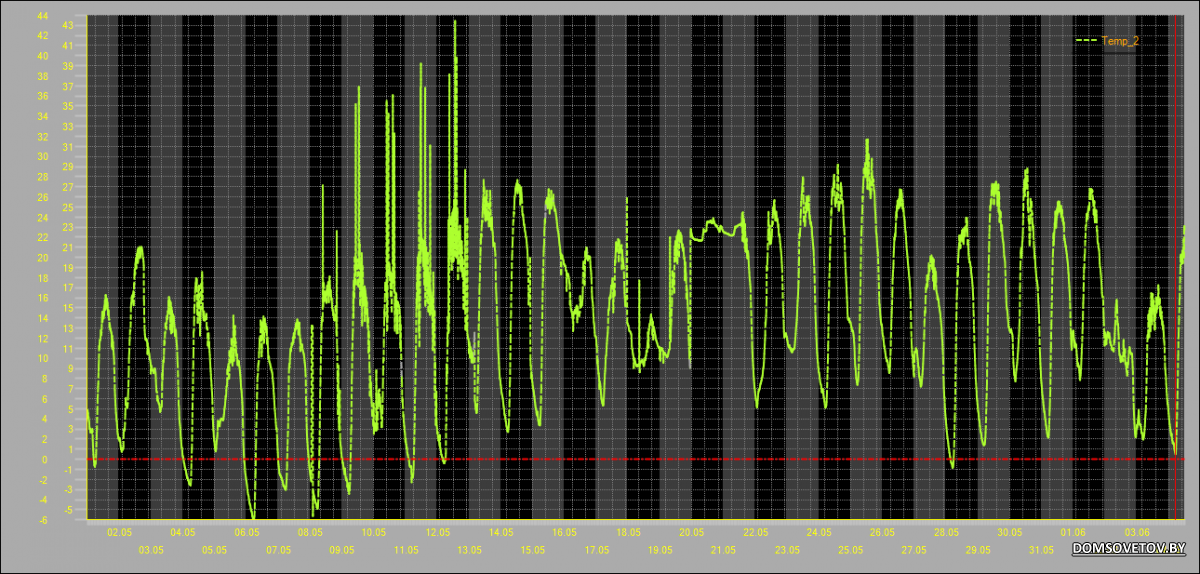Click the 19 value on the Y axis

click(67, 268)
